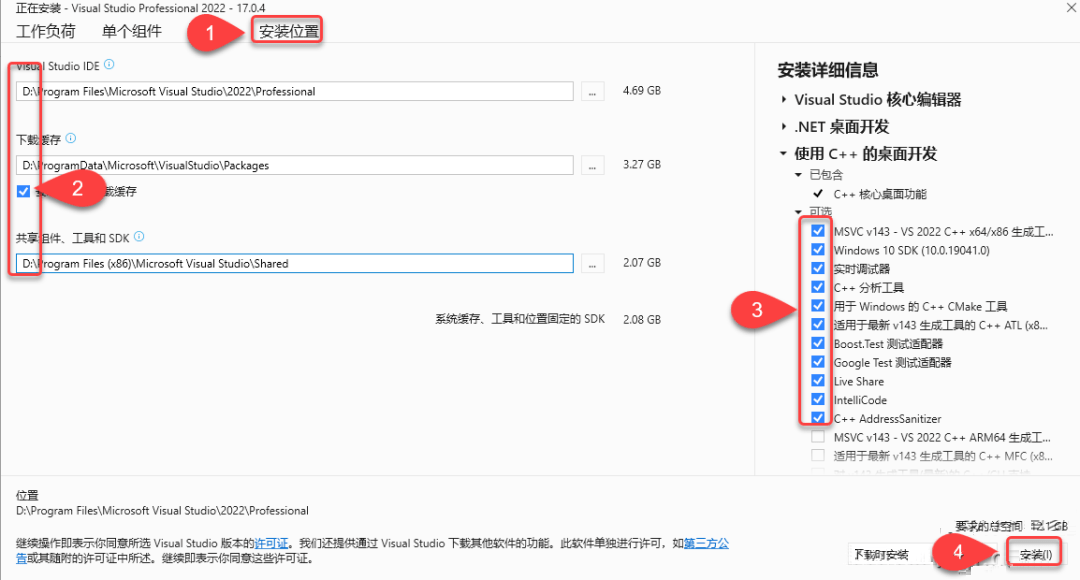Uncheck MSVC v143 x64/x86 build tools

[x=818, y=231]
